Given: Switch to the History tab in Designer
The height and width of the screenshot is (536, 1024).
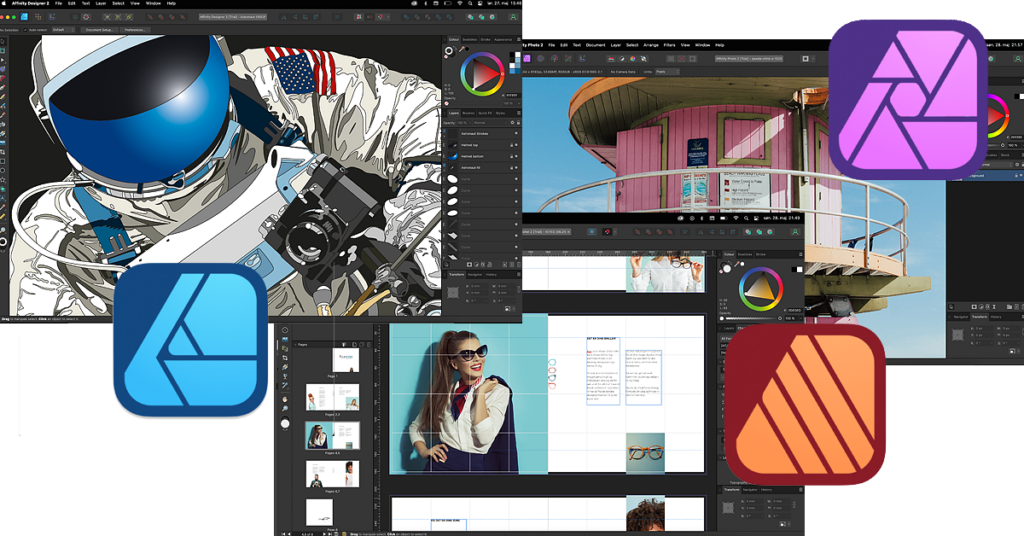Looking at the screenshot, I should (491, 275).
